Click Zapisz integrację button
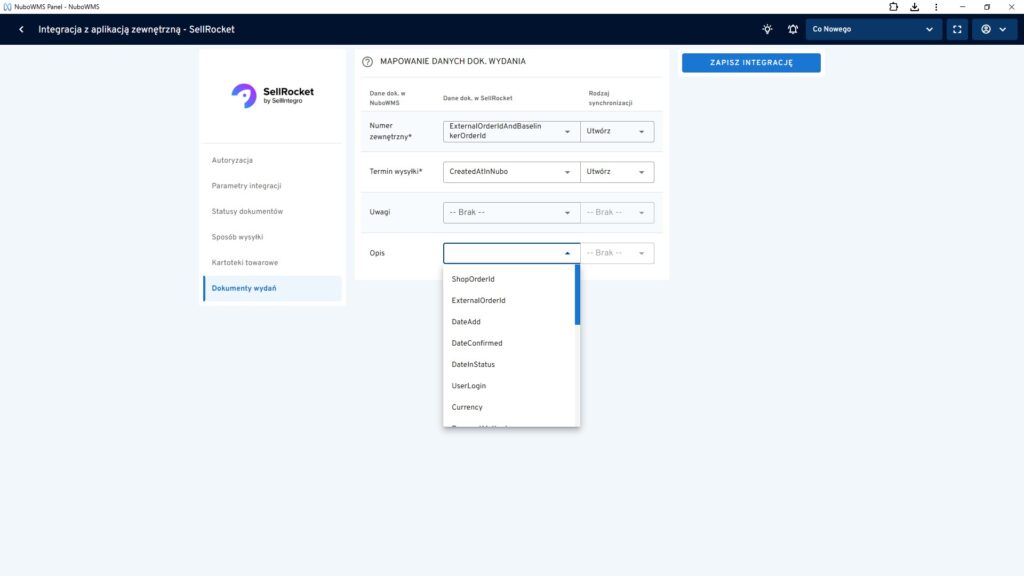The width and height of the screenshot is (1024, 576). point(751,62)
